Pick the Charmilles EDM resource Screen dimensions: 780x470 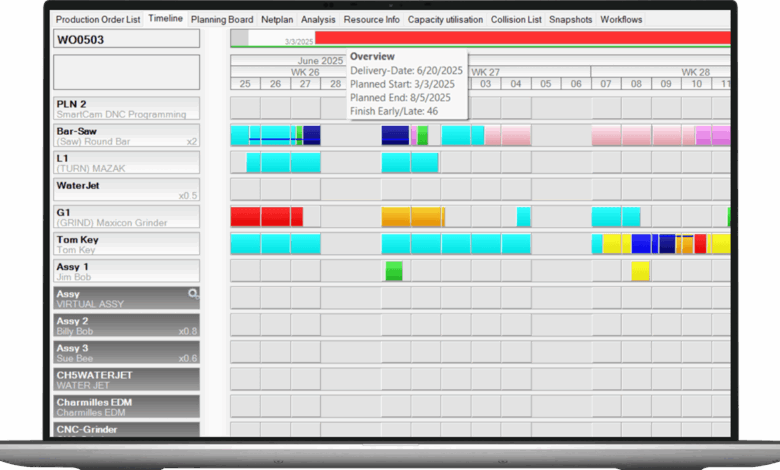point(126,406)
